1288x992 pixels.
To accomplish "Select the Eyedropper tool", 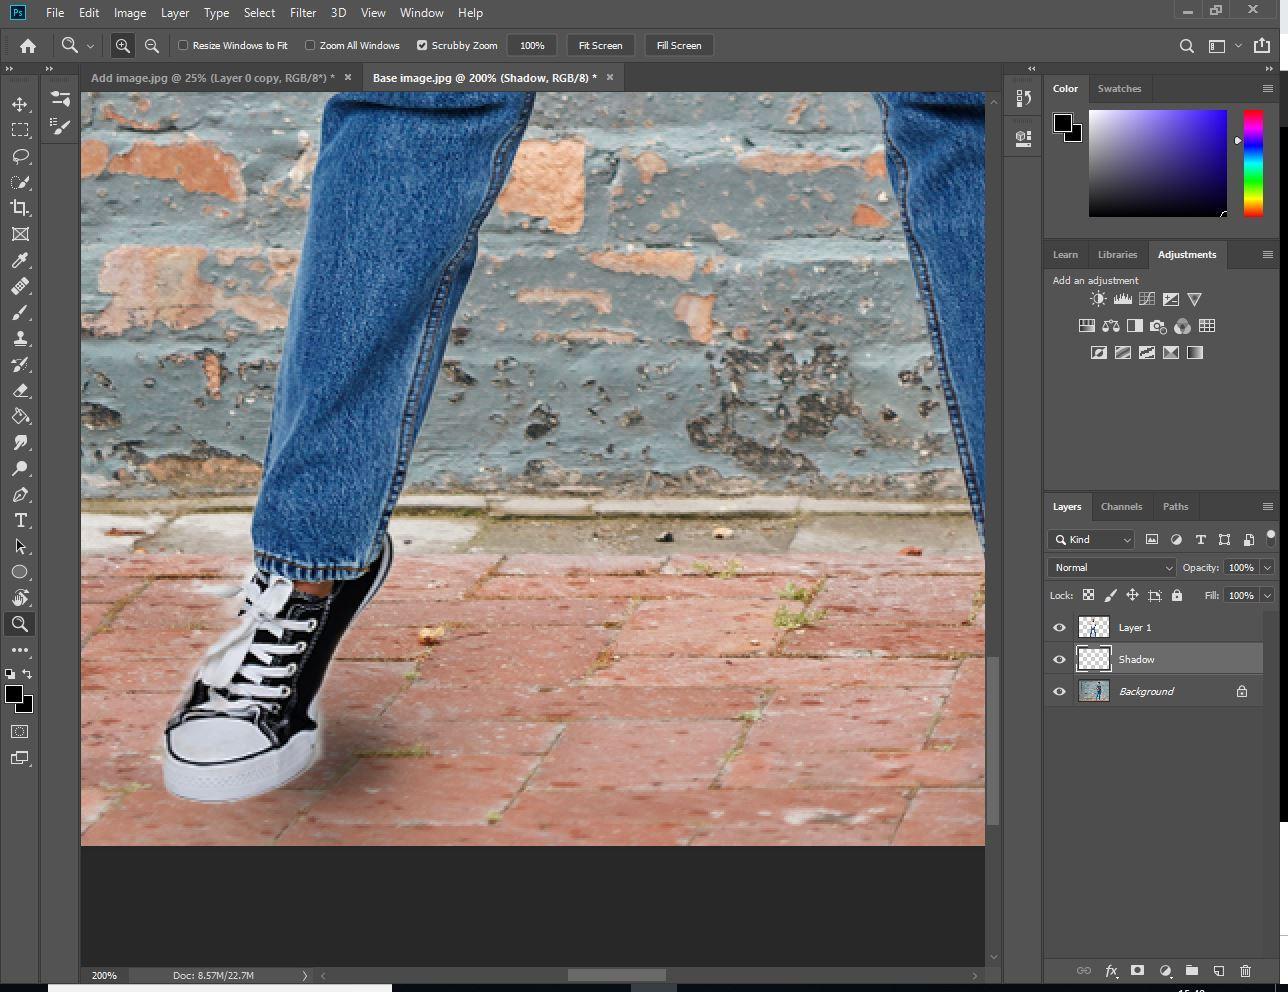I will click(20, 260).
